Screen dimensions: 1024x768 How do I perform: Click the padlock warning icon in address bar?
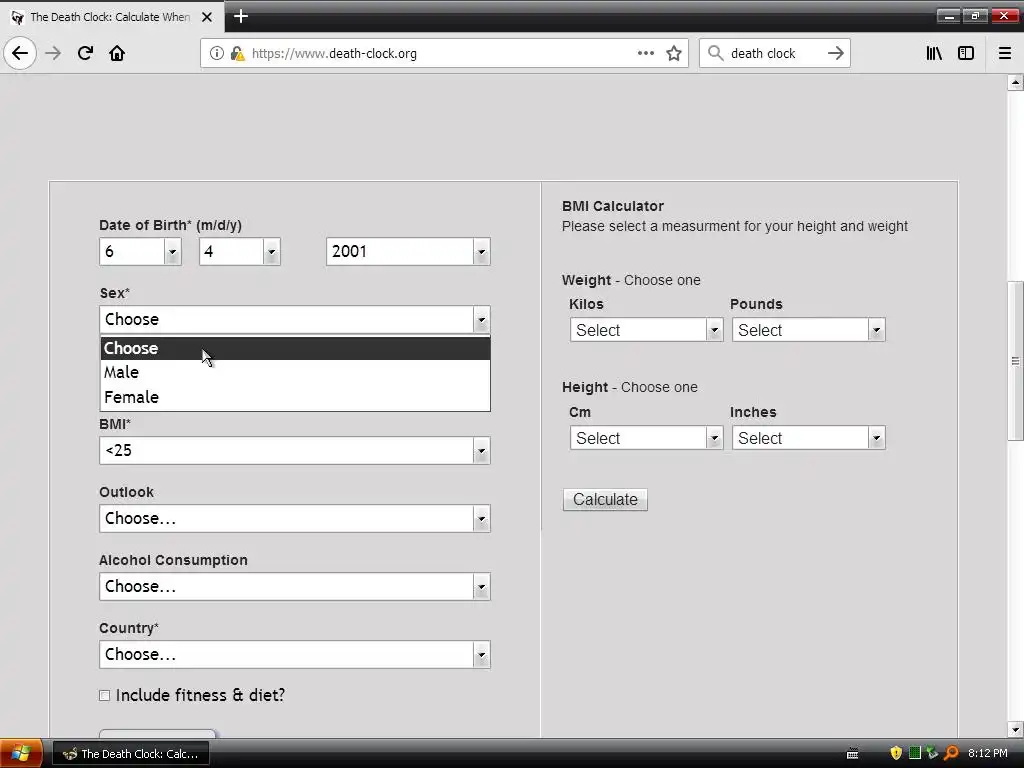click(237, 53)
